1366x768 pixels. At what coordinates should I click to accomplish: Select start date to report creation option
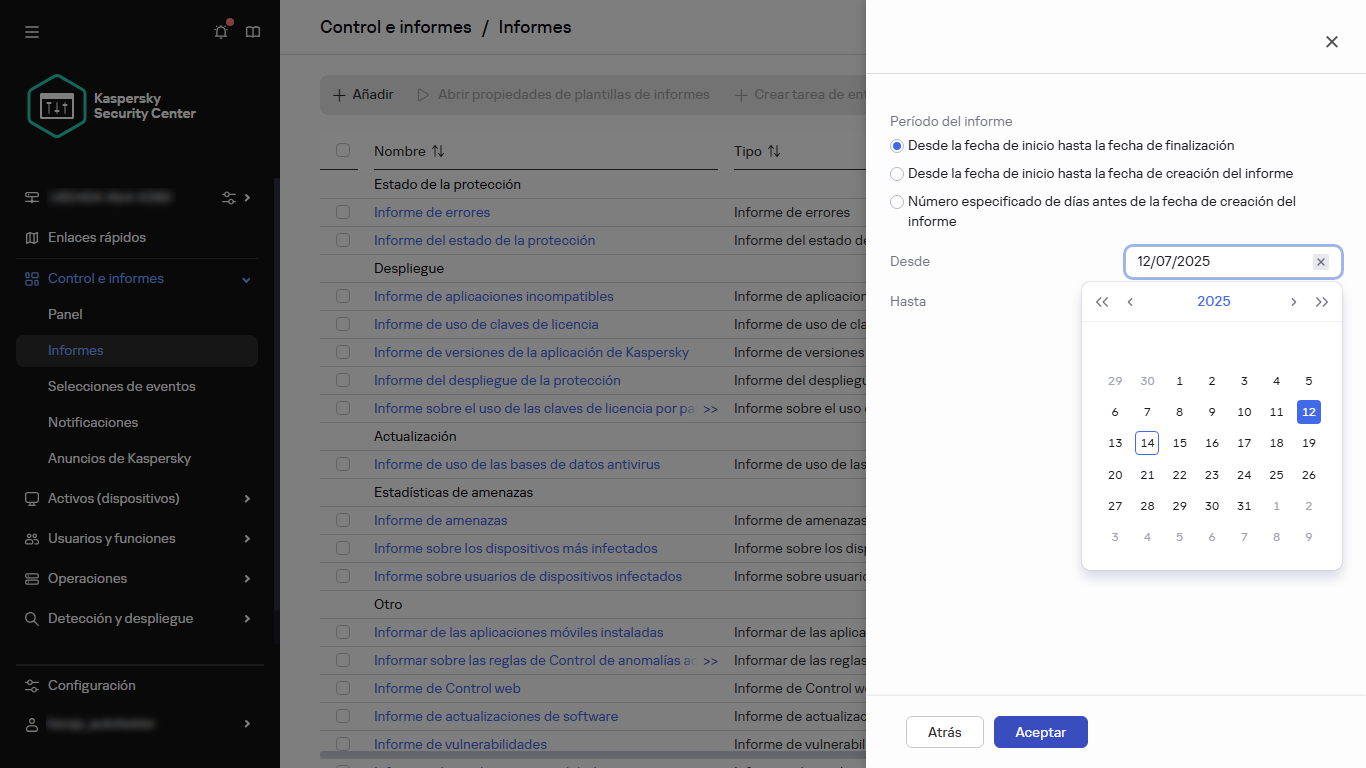click(897, 174)
